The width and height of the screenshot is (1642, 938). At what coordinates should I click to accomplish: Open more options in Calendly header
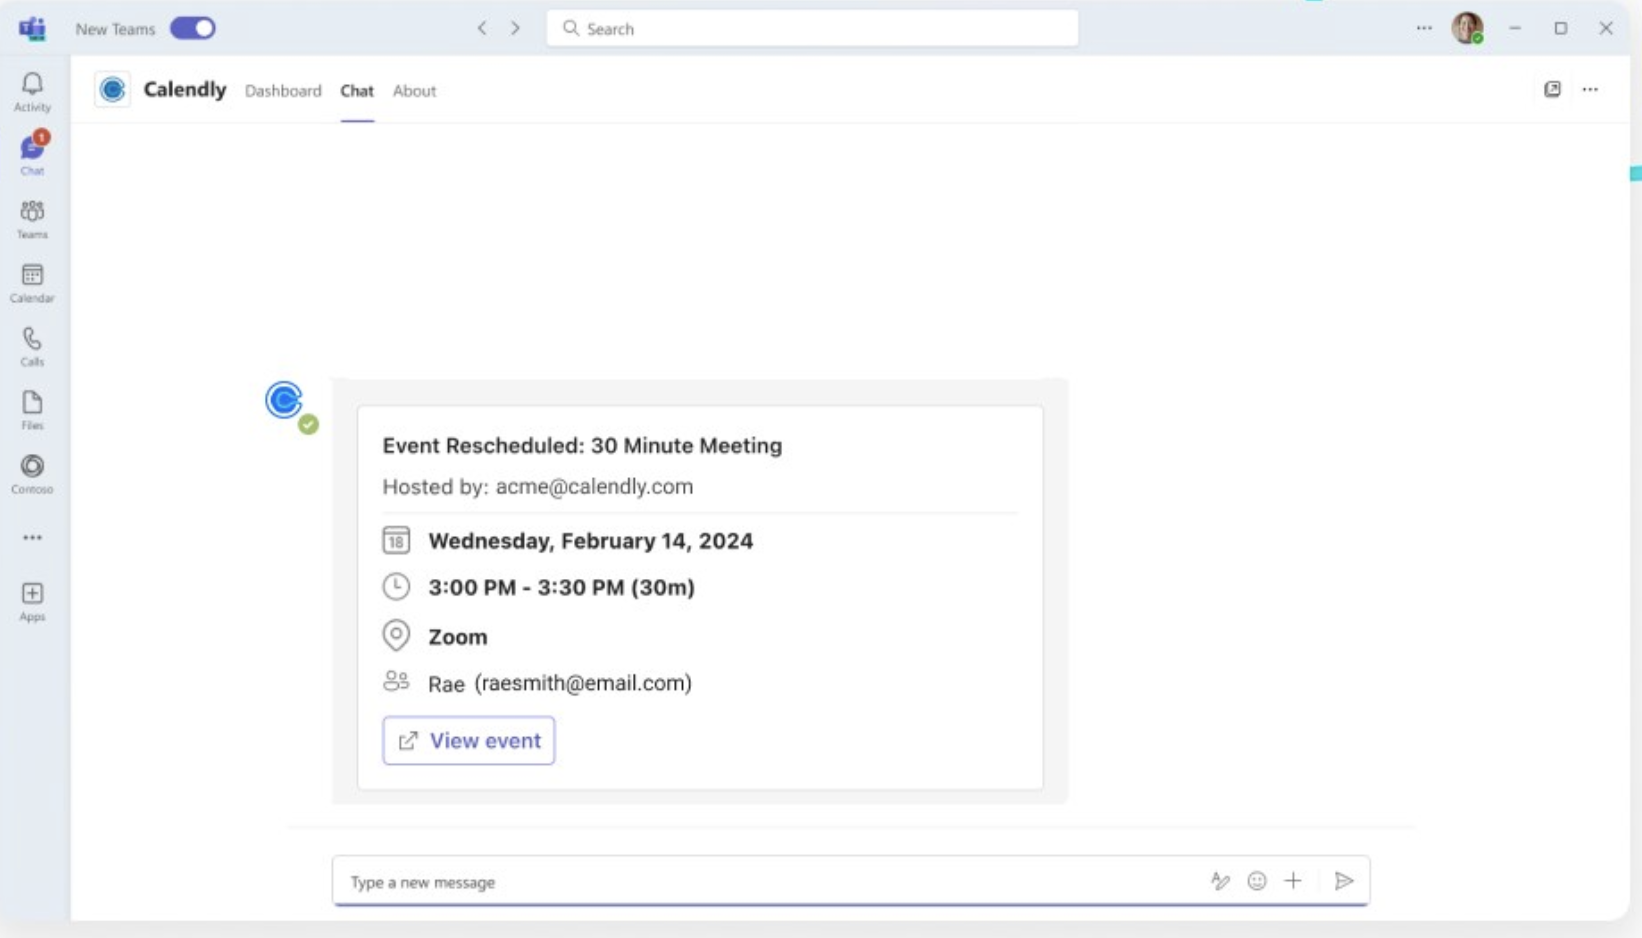tap(1590, 89)
